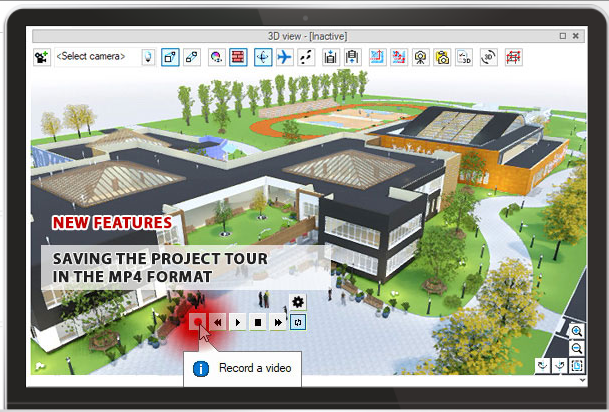Toggle the loop playback button
The width and height of the screenshot is (609, 412).
(x=297, y=322)
